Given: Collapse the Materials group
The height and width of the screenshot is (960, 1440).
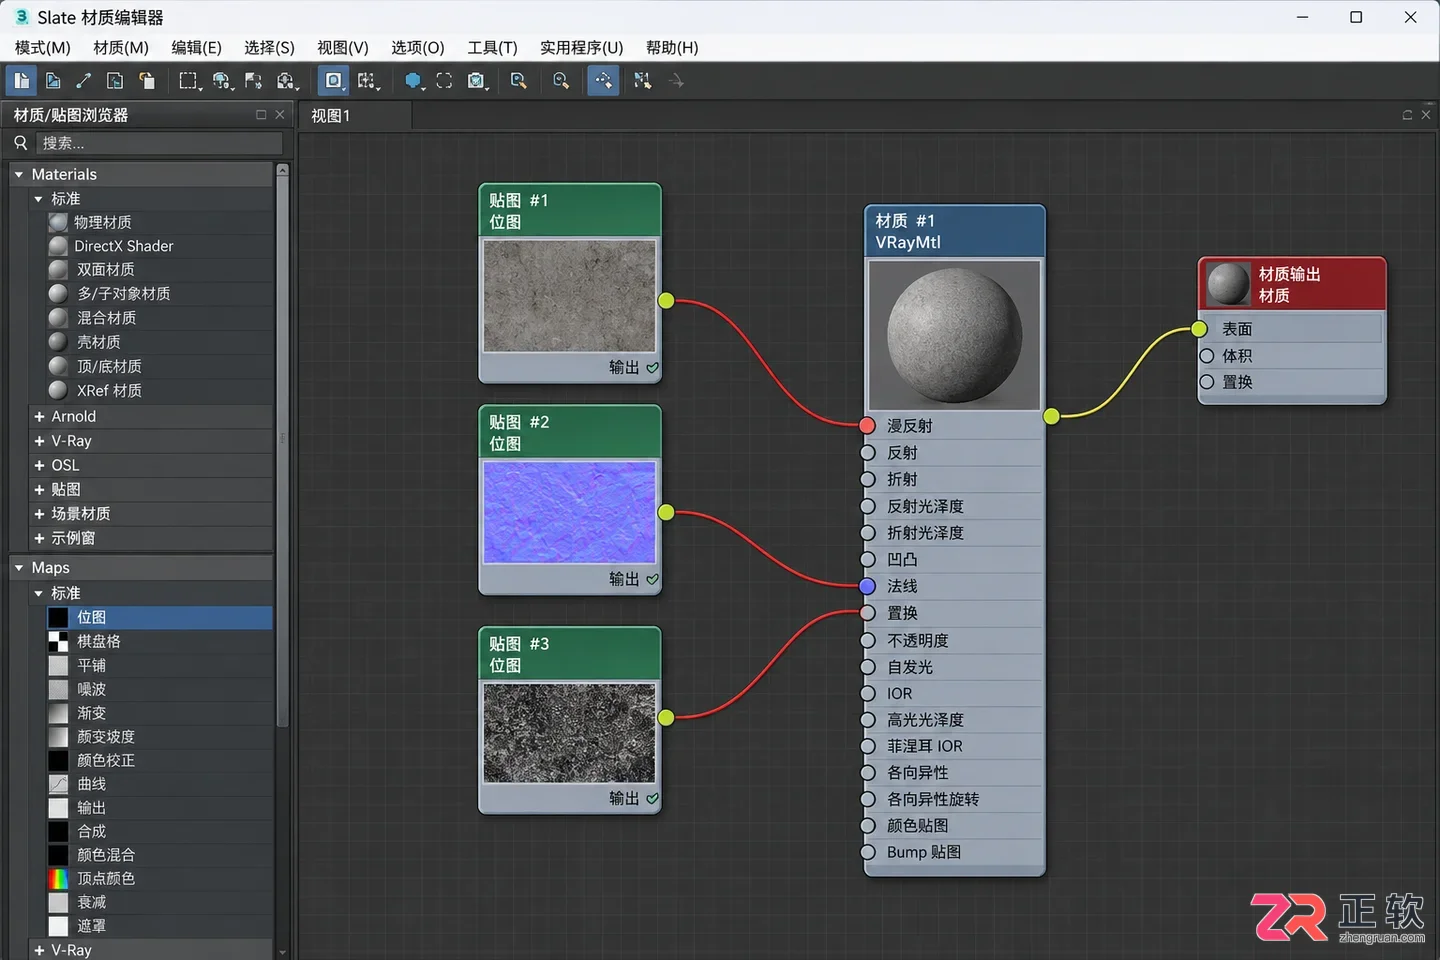Looking at the screenshot, I should click(19, 175).
